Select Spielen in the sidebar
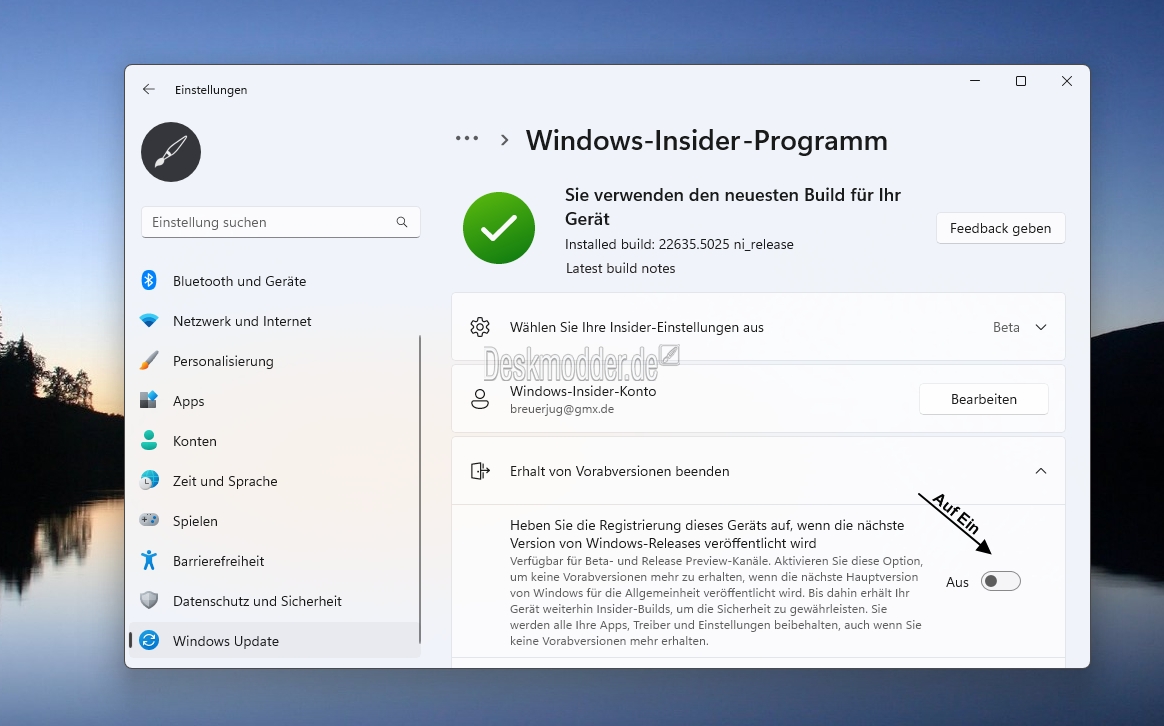The image size is (1164, 726). [275, 521]
